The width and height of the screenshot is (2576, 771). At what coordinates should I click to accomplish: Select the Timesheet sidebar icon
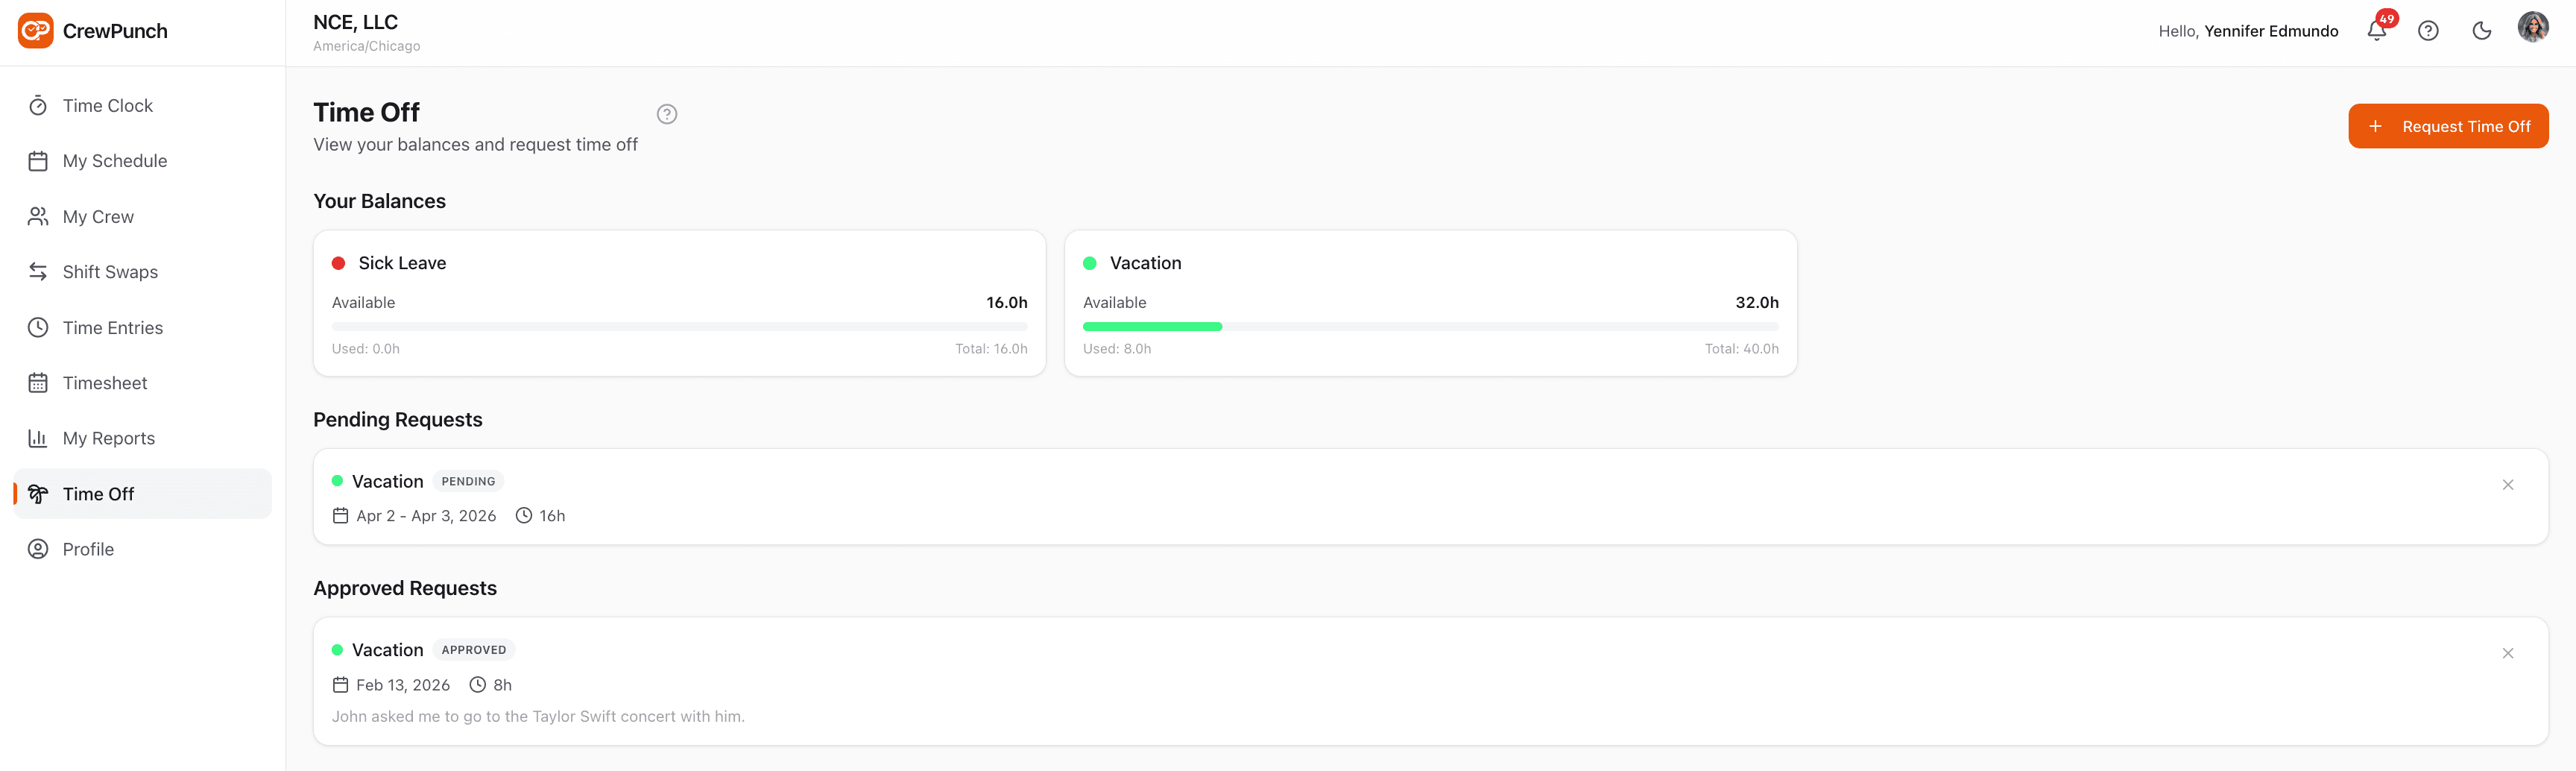37,382
